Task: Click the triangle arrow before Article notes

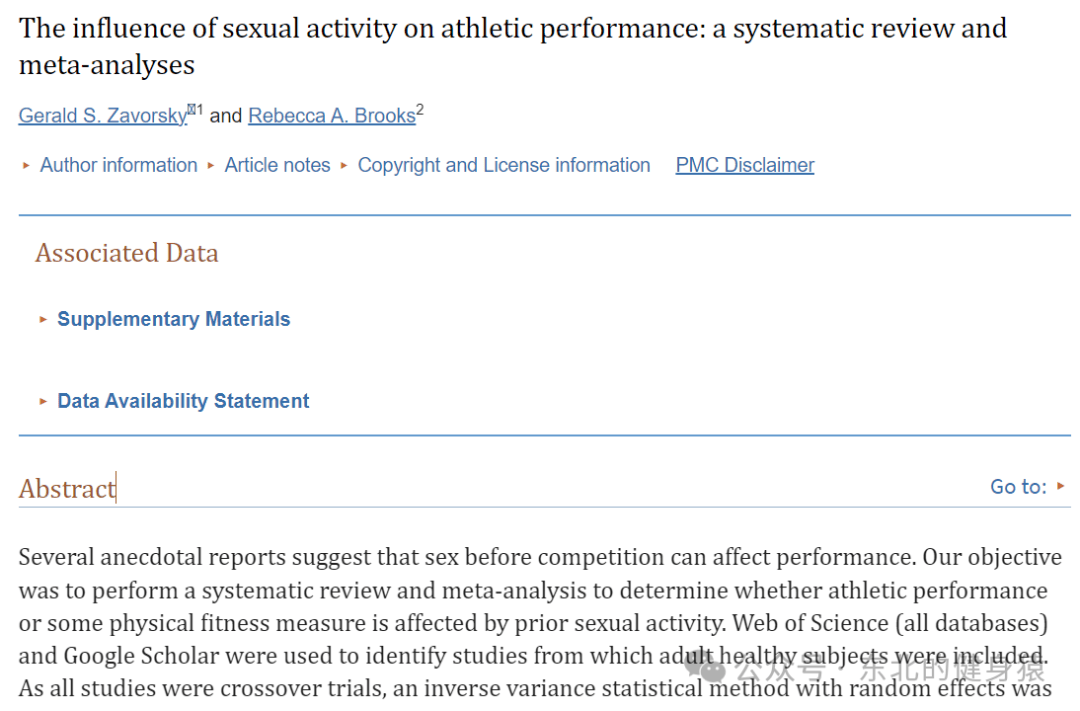Action: pos(211,165)
